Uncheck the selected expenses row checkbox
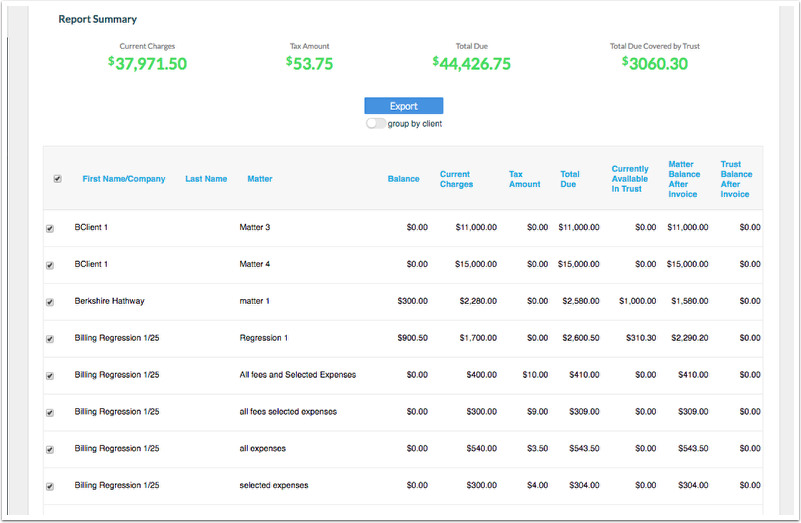The image size is (801, 523). [x=50, y=486]
